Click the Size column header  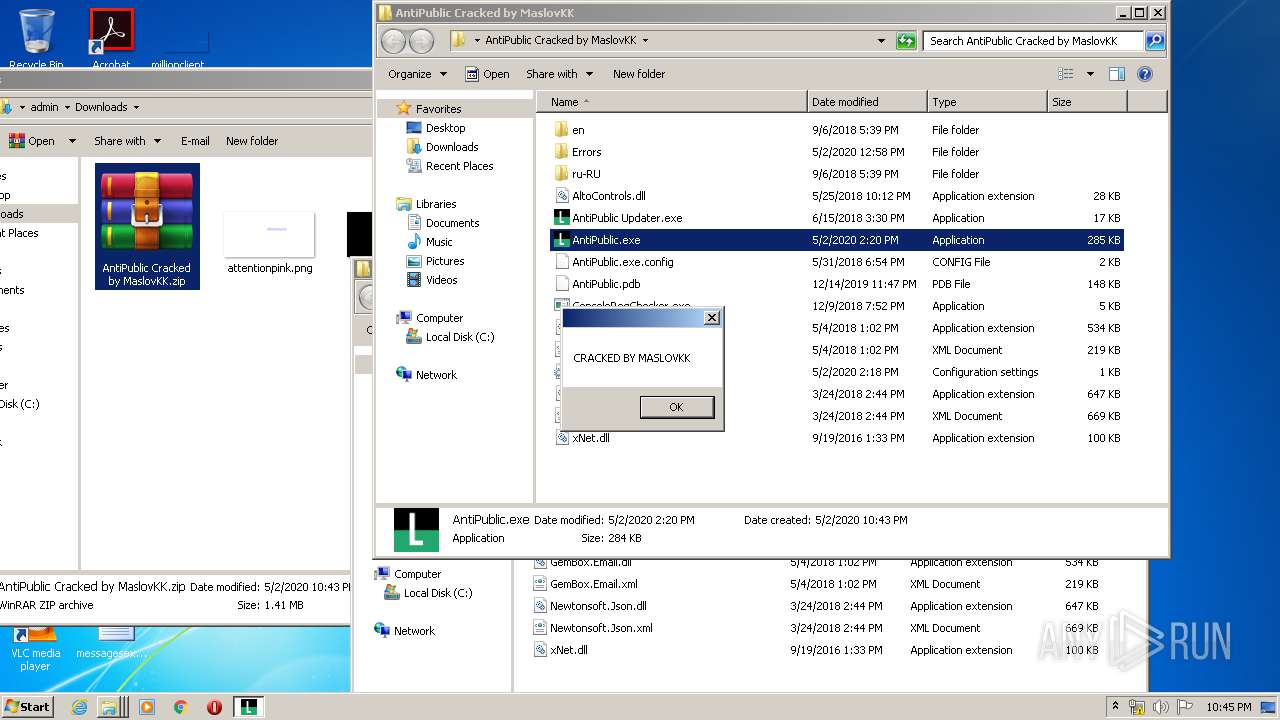1087,102
